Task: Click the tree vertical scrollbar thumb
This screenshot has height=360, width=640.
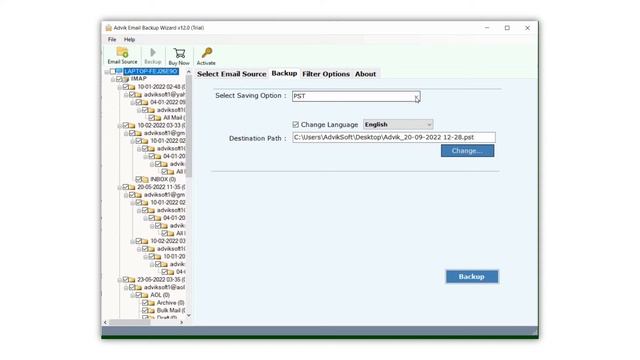Action: [189, 126]
